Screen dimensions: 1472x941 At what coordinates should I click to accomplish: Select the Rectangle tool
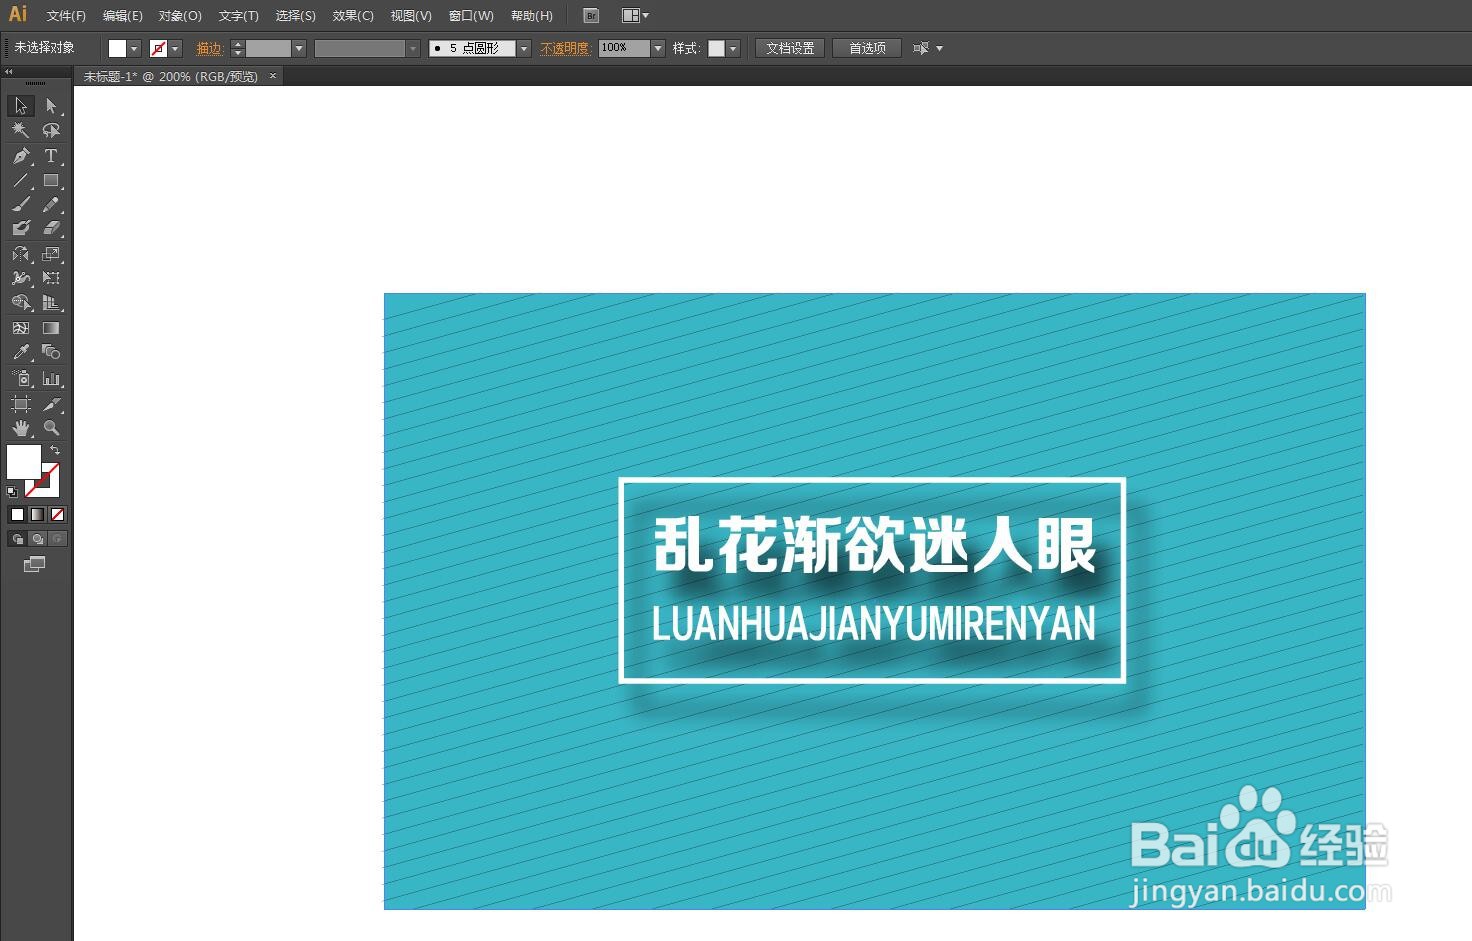coord(51,181)
